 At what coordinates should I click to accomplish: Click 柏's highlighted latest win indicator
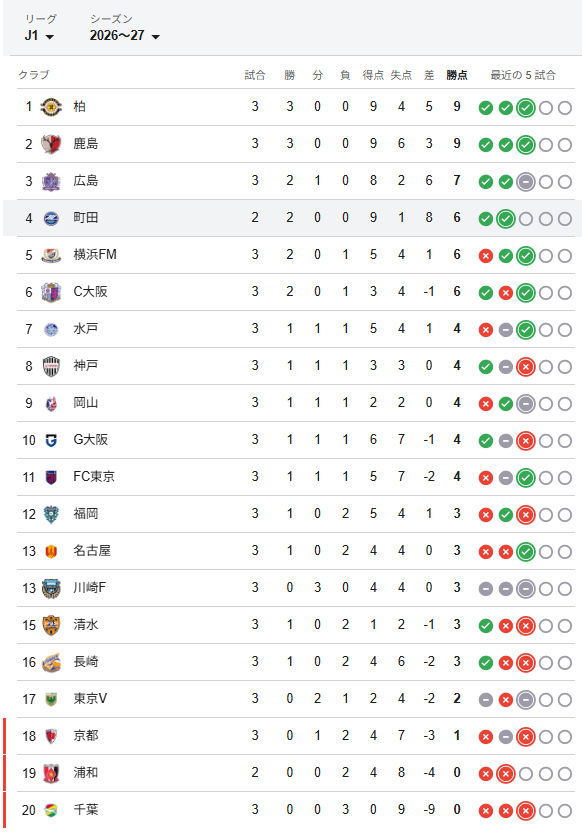526,108
